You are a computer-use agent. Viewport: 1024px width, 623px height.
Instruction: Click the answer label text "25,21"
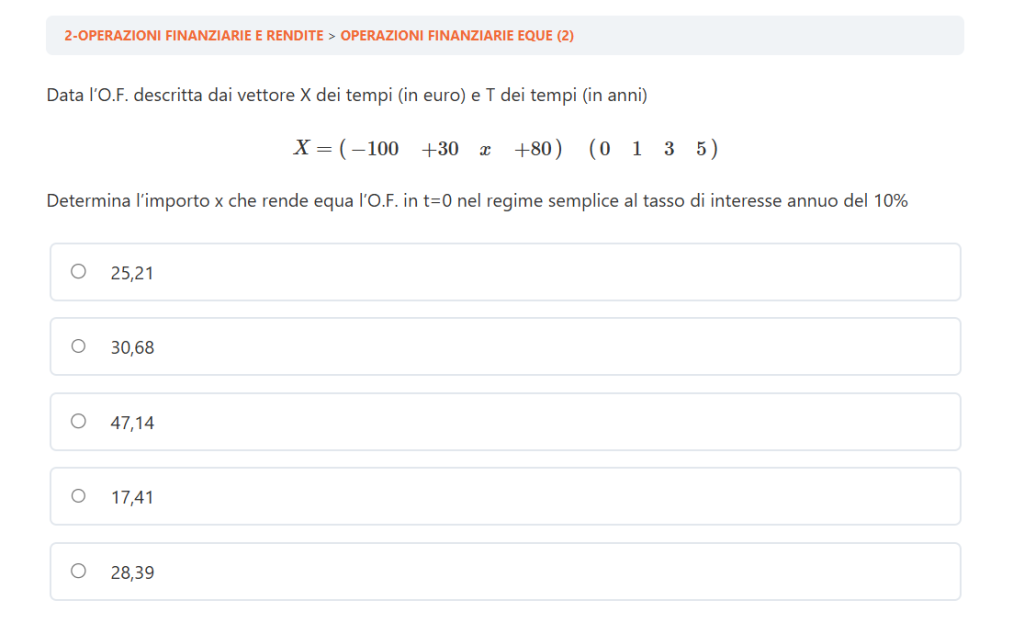pyautogui.click(x=132, y=272)
